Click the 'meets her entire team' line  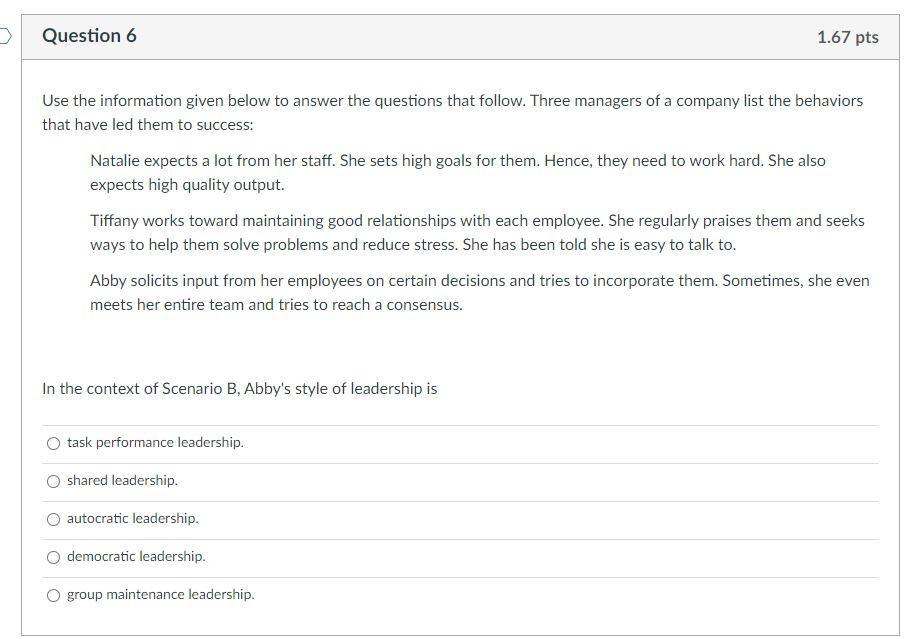tap(276, 304)
